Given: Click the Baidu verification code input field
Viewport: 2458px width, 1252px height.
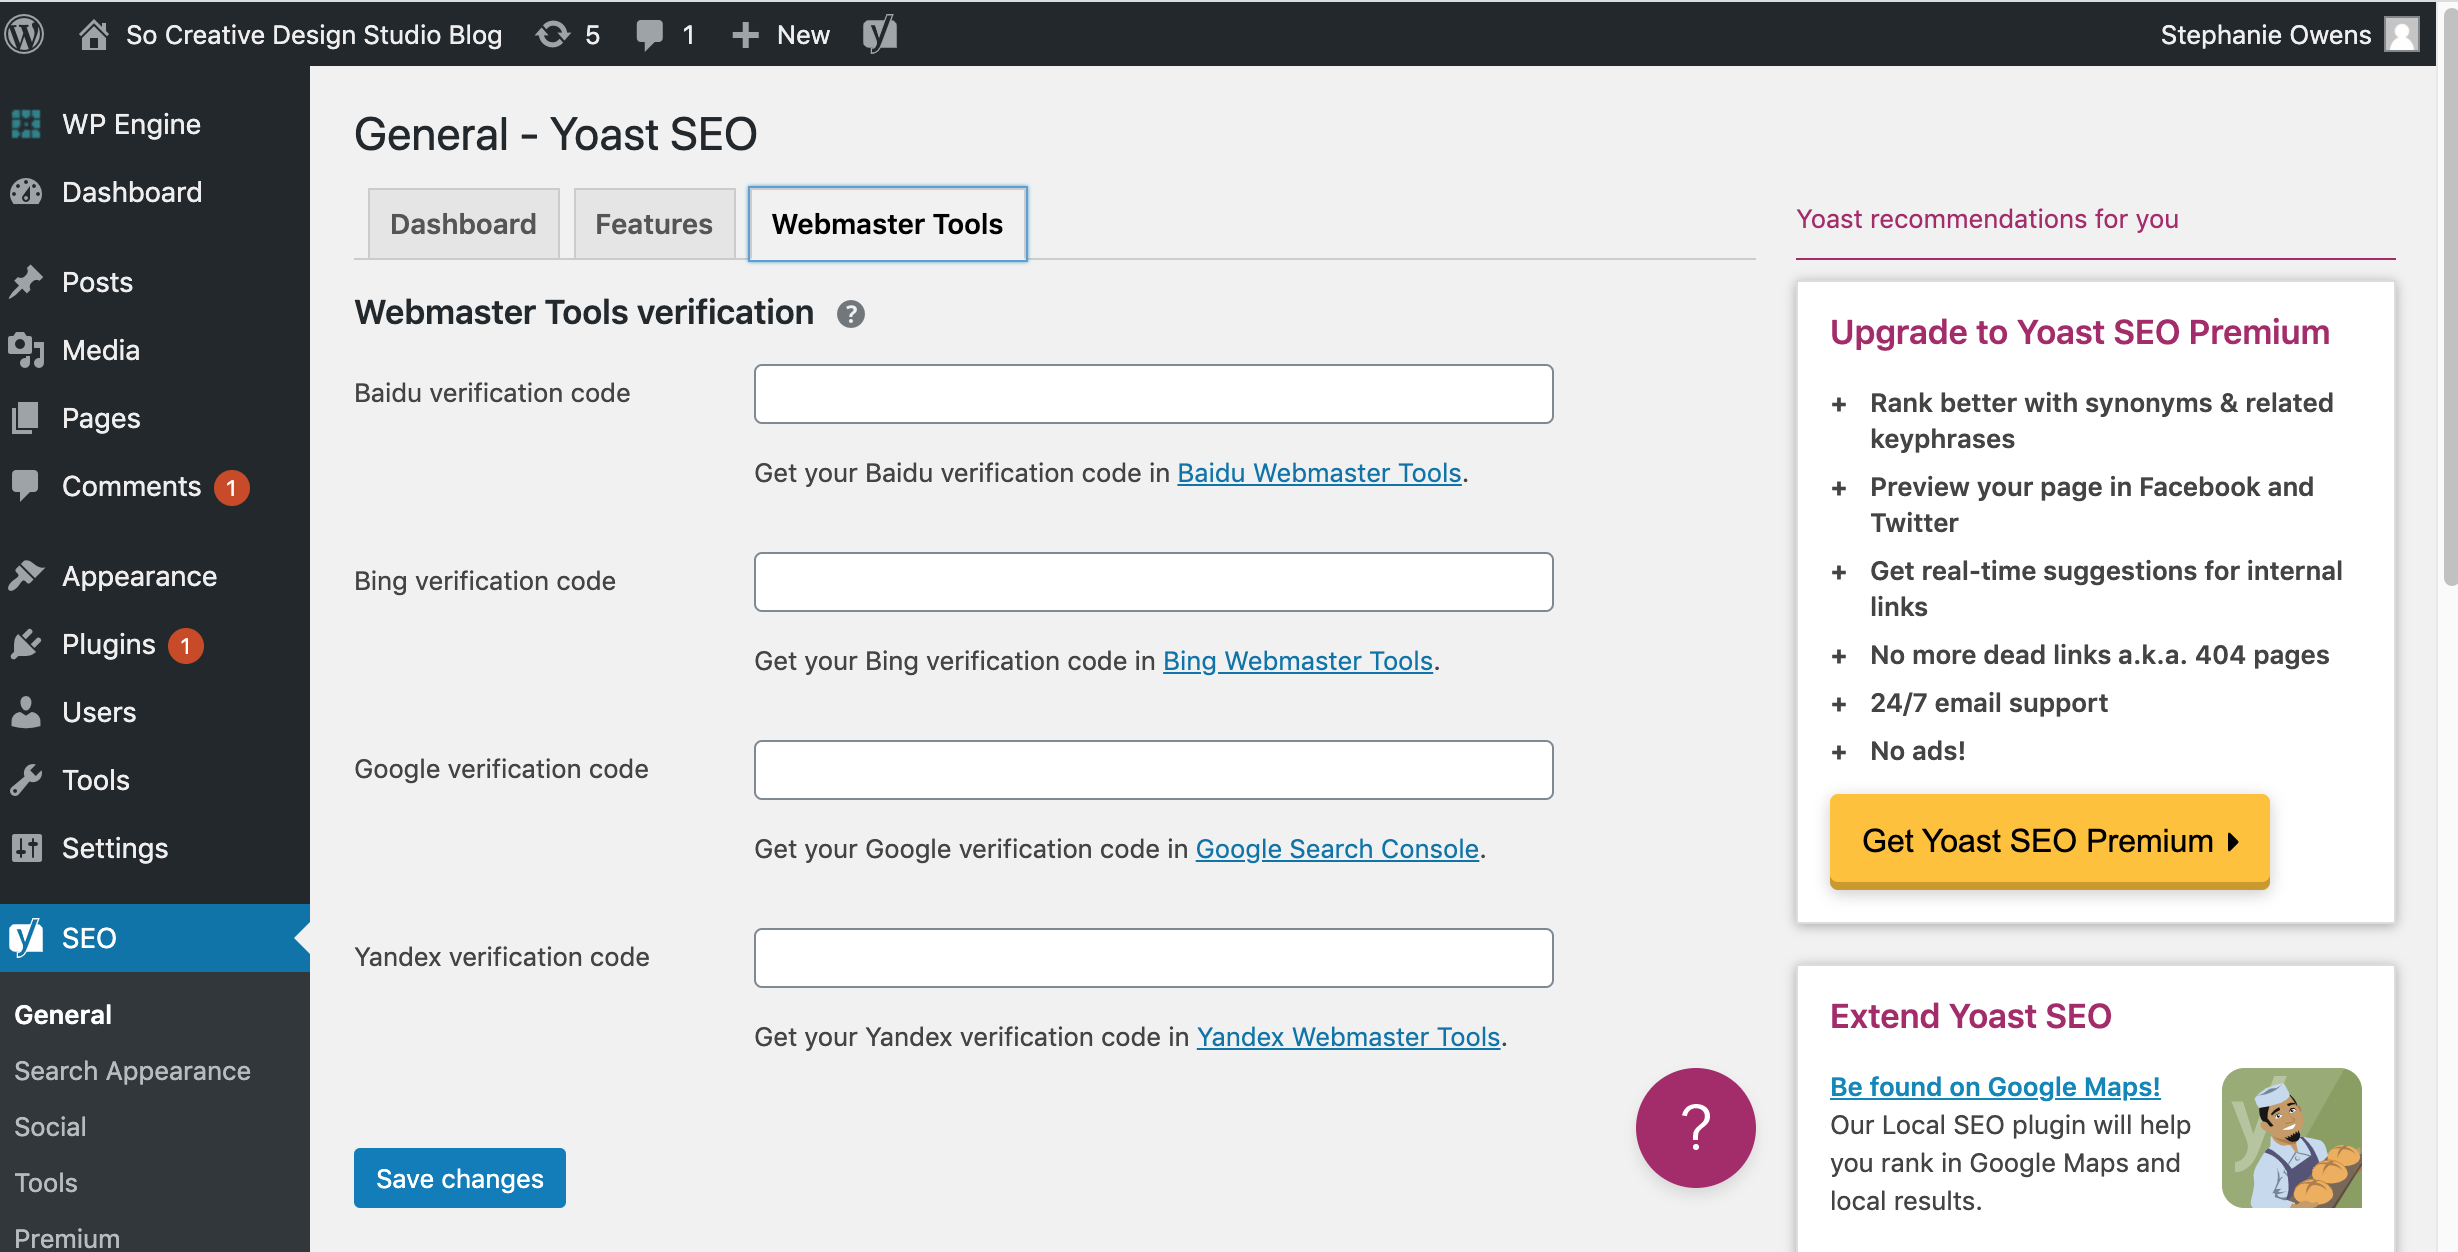Looking at the screenshot, I should click(1154, 391).
